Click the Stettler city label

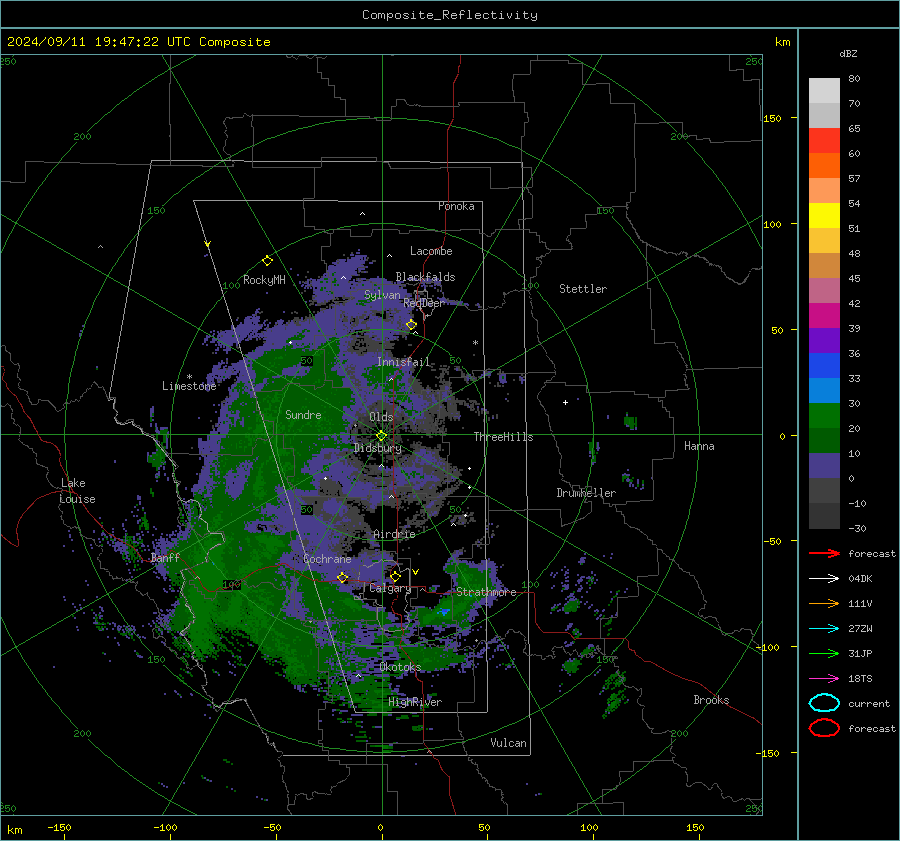tap(583, 289)
